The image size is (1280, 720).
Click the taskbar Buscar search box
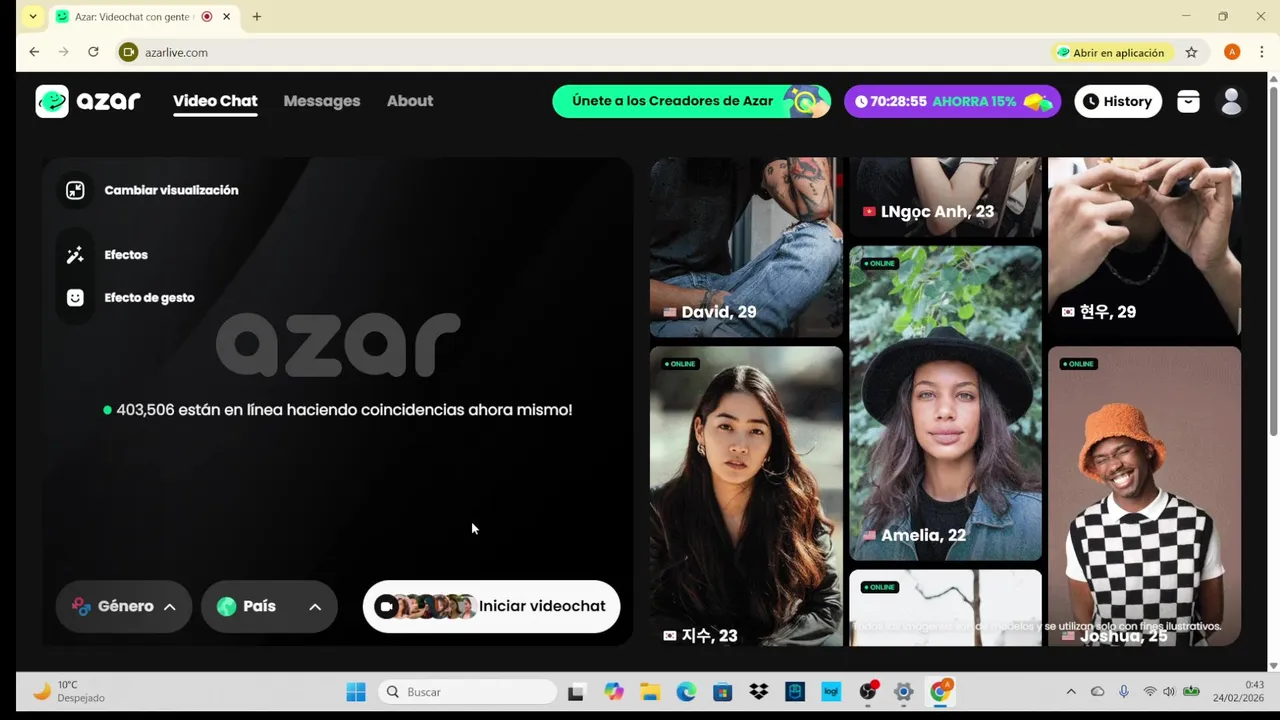tap(467, 692)
